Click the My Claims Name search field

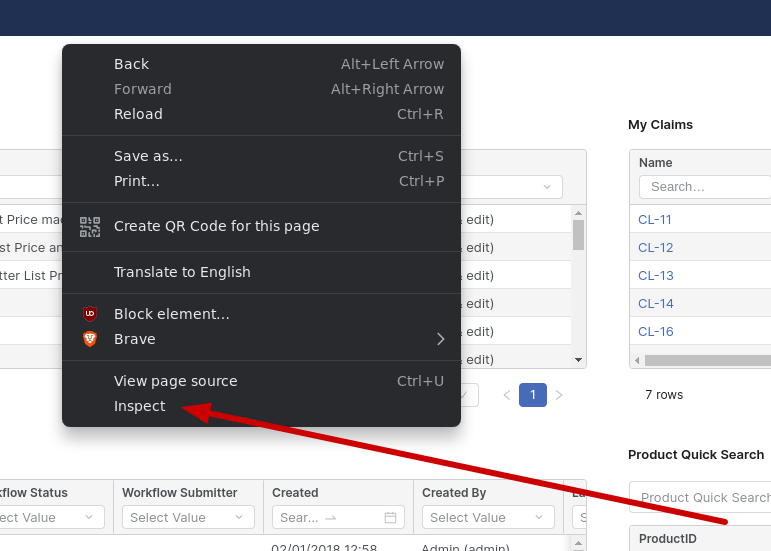(x=704, y=187)
